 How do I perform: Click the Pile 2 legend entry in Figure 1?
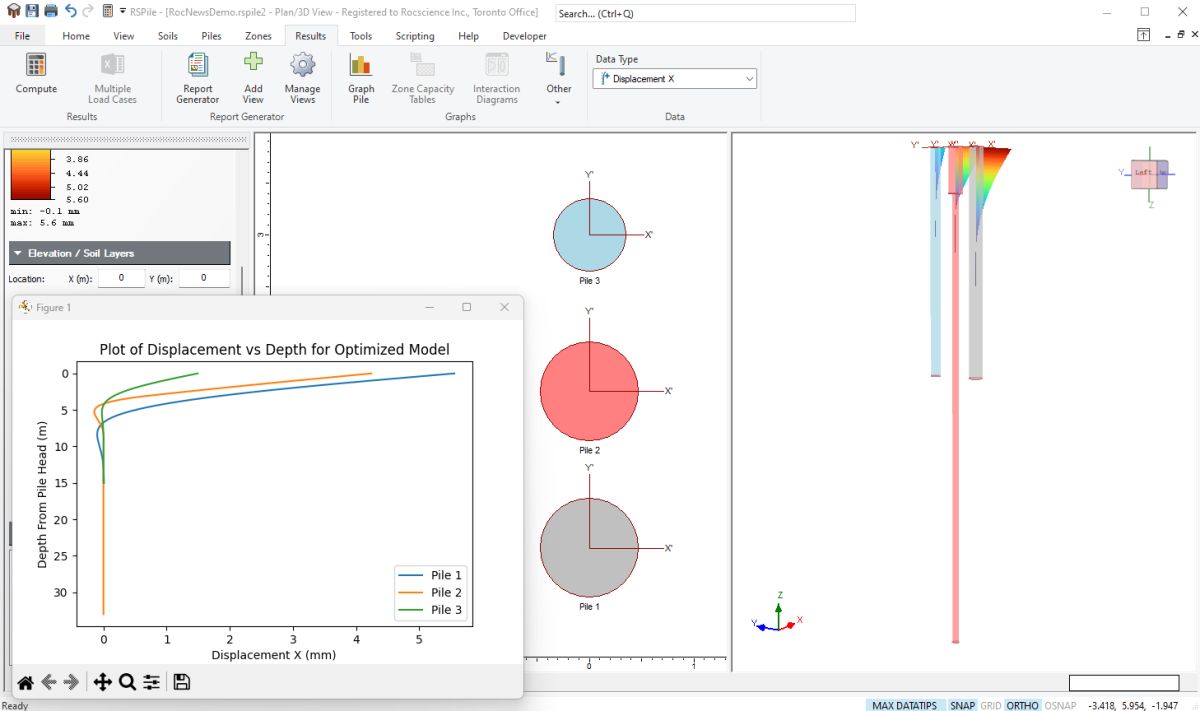430,592
